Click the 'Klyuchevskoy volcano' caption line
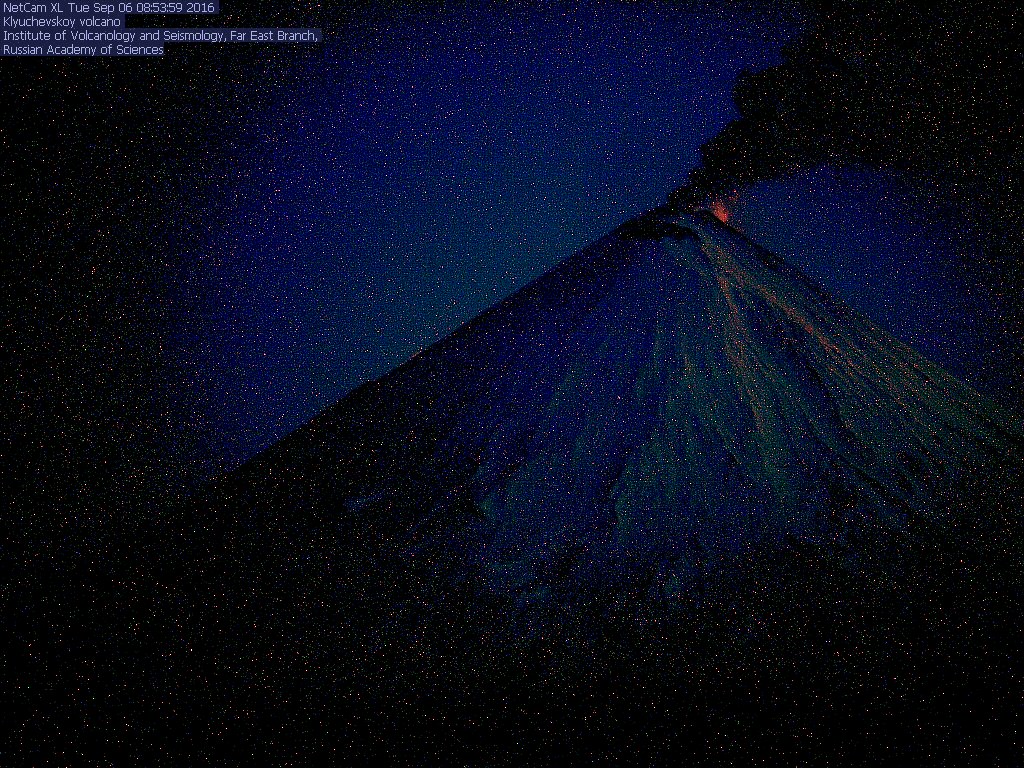1024x768 pixels. click(61, 22)
